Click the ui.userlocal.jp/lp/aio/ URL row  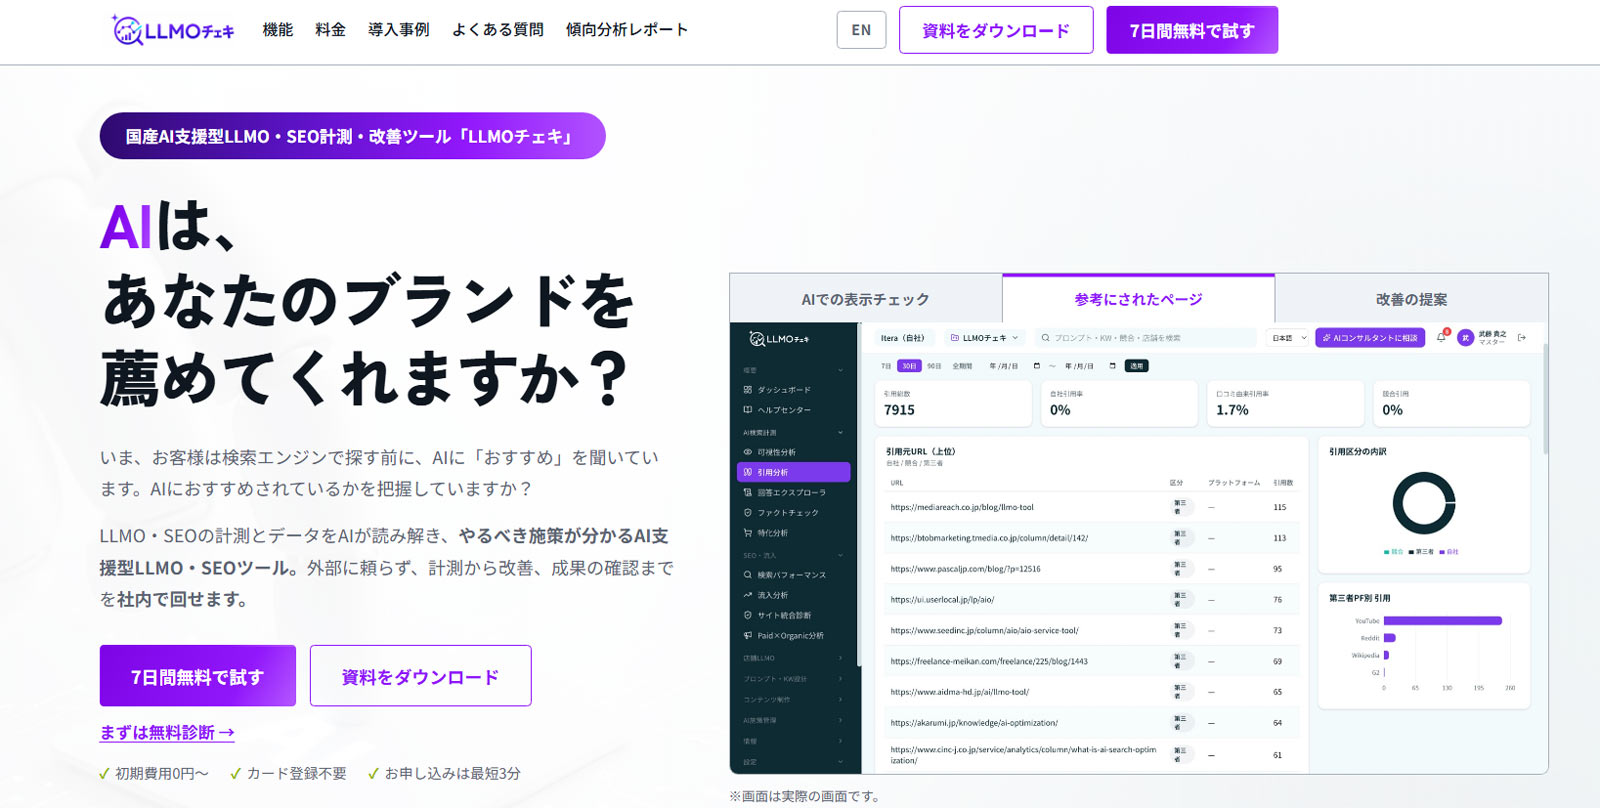coord(1090,600)
